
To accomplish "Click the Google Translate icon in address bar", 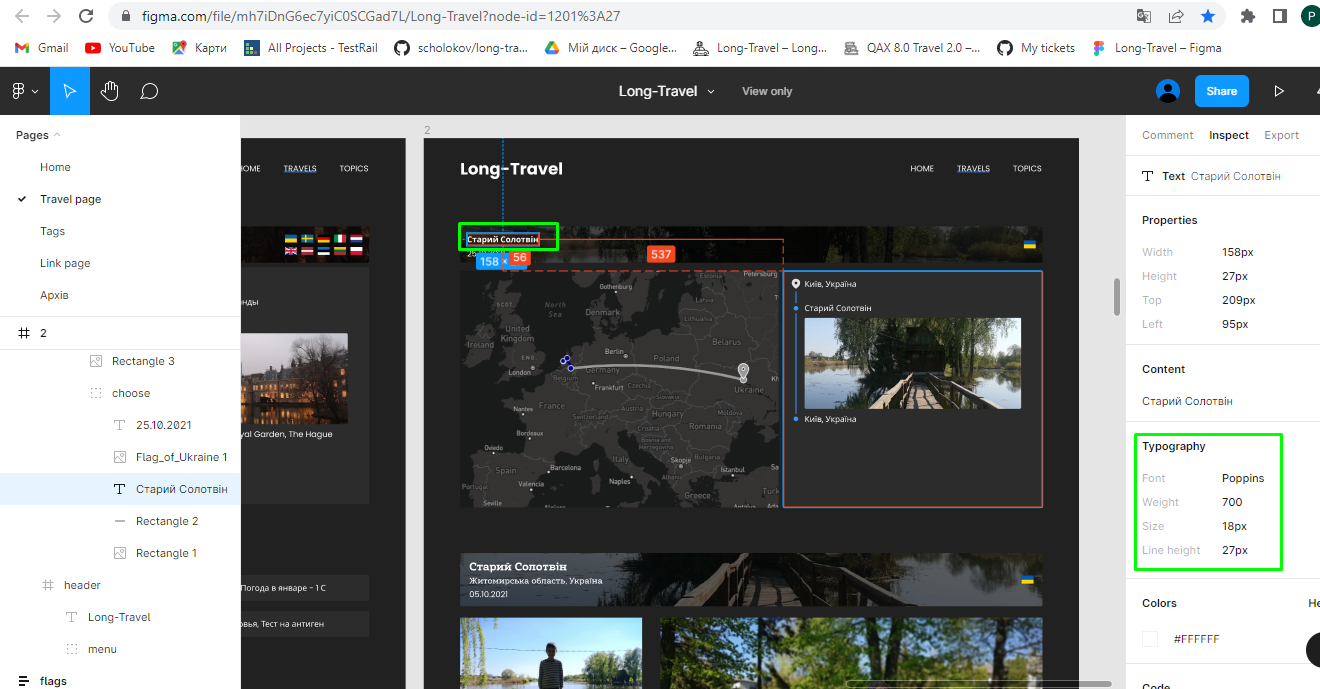I will [x=1142, y=16].
